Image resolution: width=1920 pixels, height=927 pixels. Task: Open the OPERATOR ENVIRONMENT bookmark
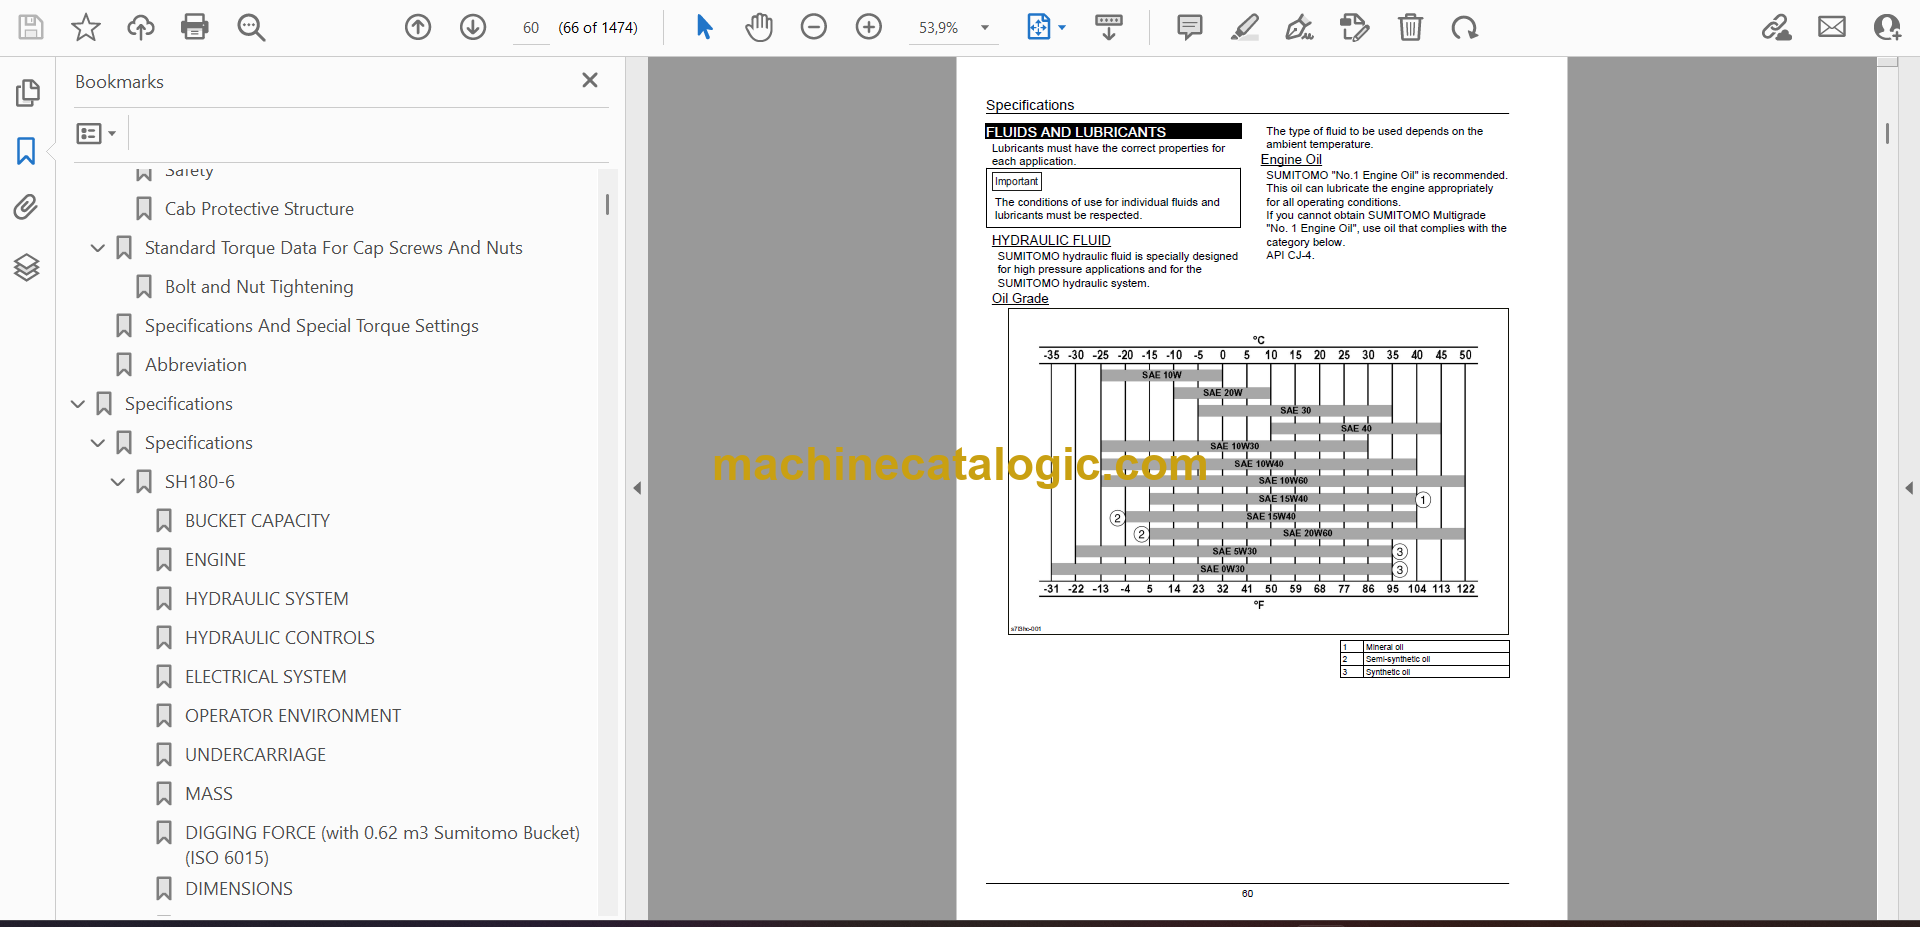pyautogui.click(x=293, y=716)
